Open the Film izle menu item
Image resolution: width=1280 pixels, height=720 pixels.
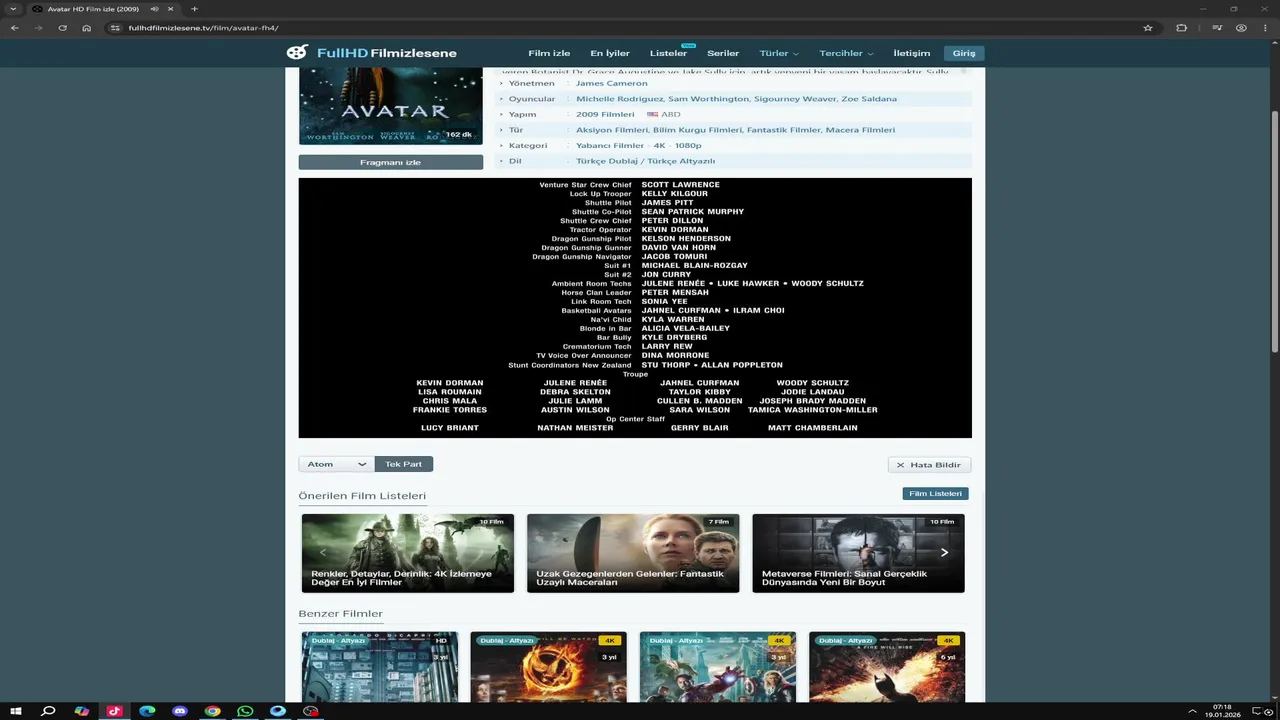click(x=549, y=53)
